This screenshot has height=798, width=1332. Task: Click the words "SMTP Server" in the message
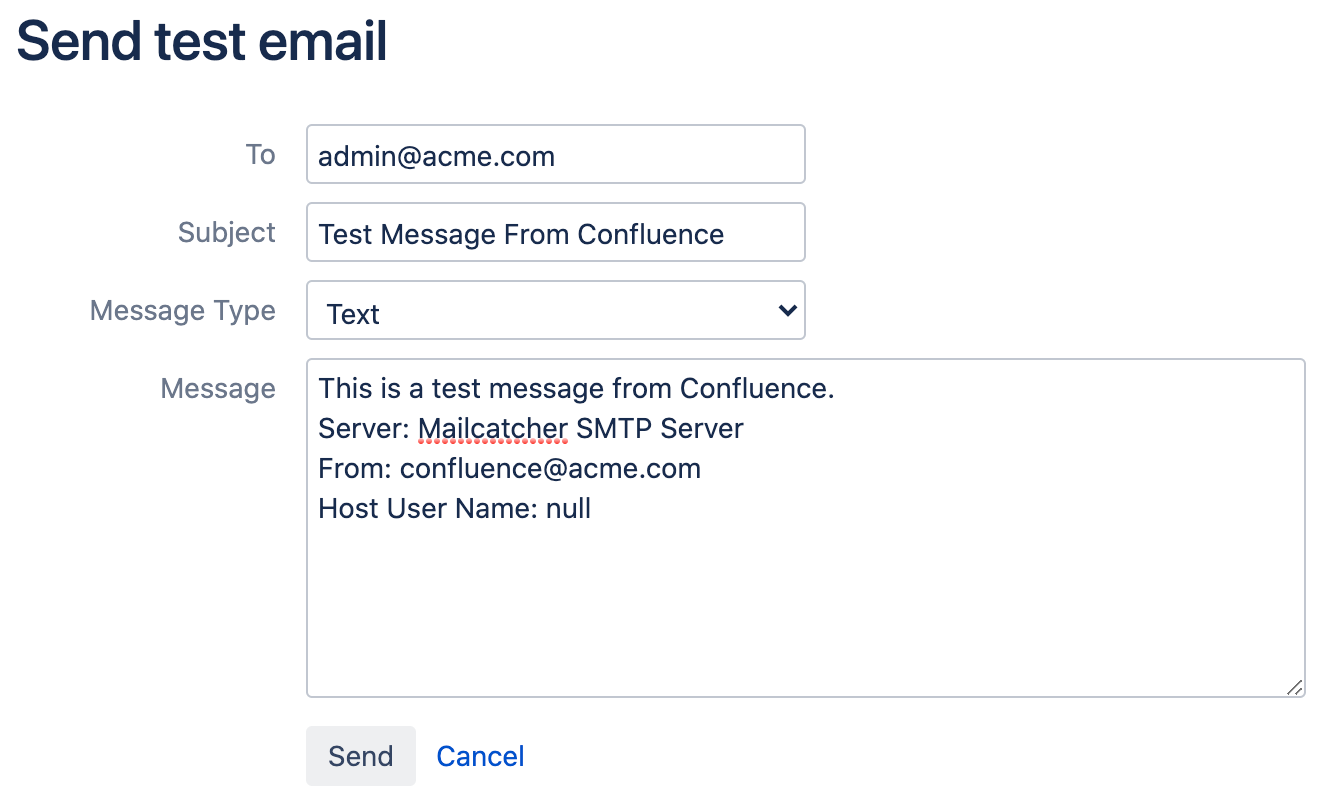tap(660, 429)
